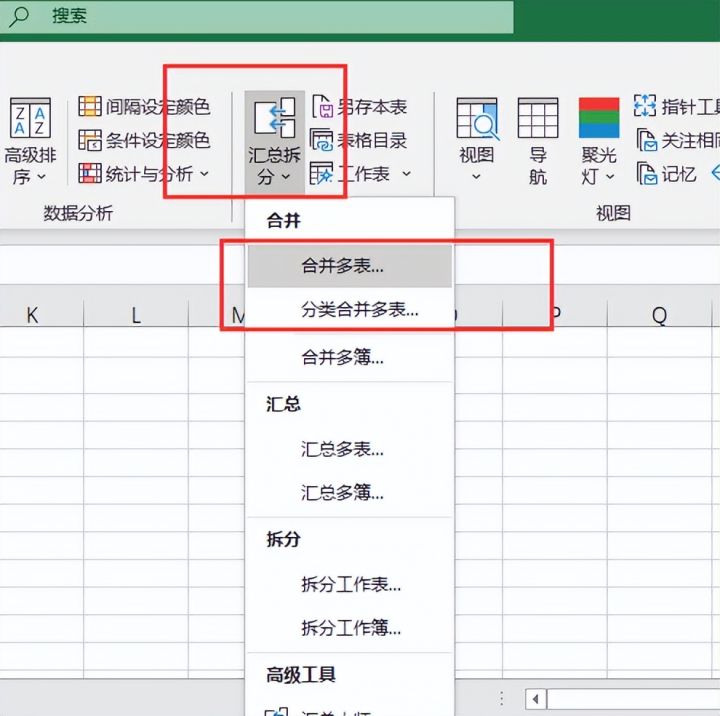The width and height of the screenshot is (720, 716).
Task: Click the 另存本表 save icon
Action: (x=322, y=107)
